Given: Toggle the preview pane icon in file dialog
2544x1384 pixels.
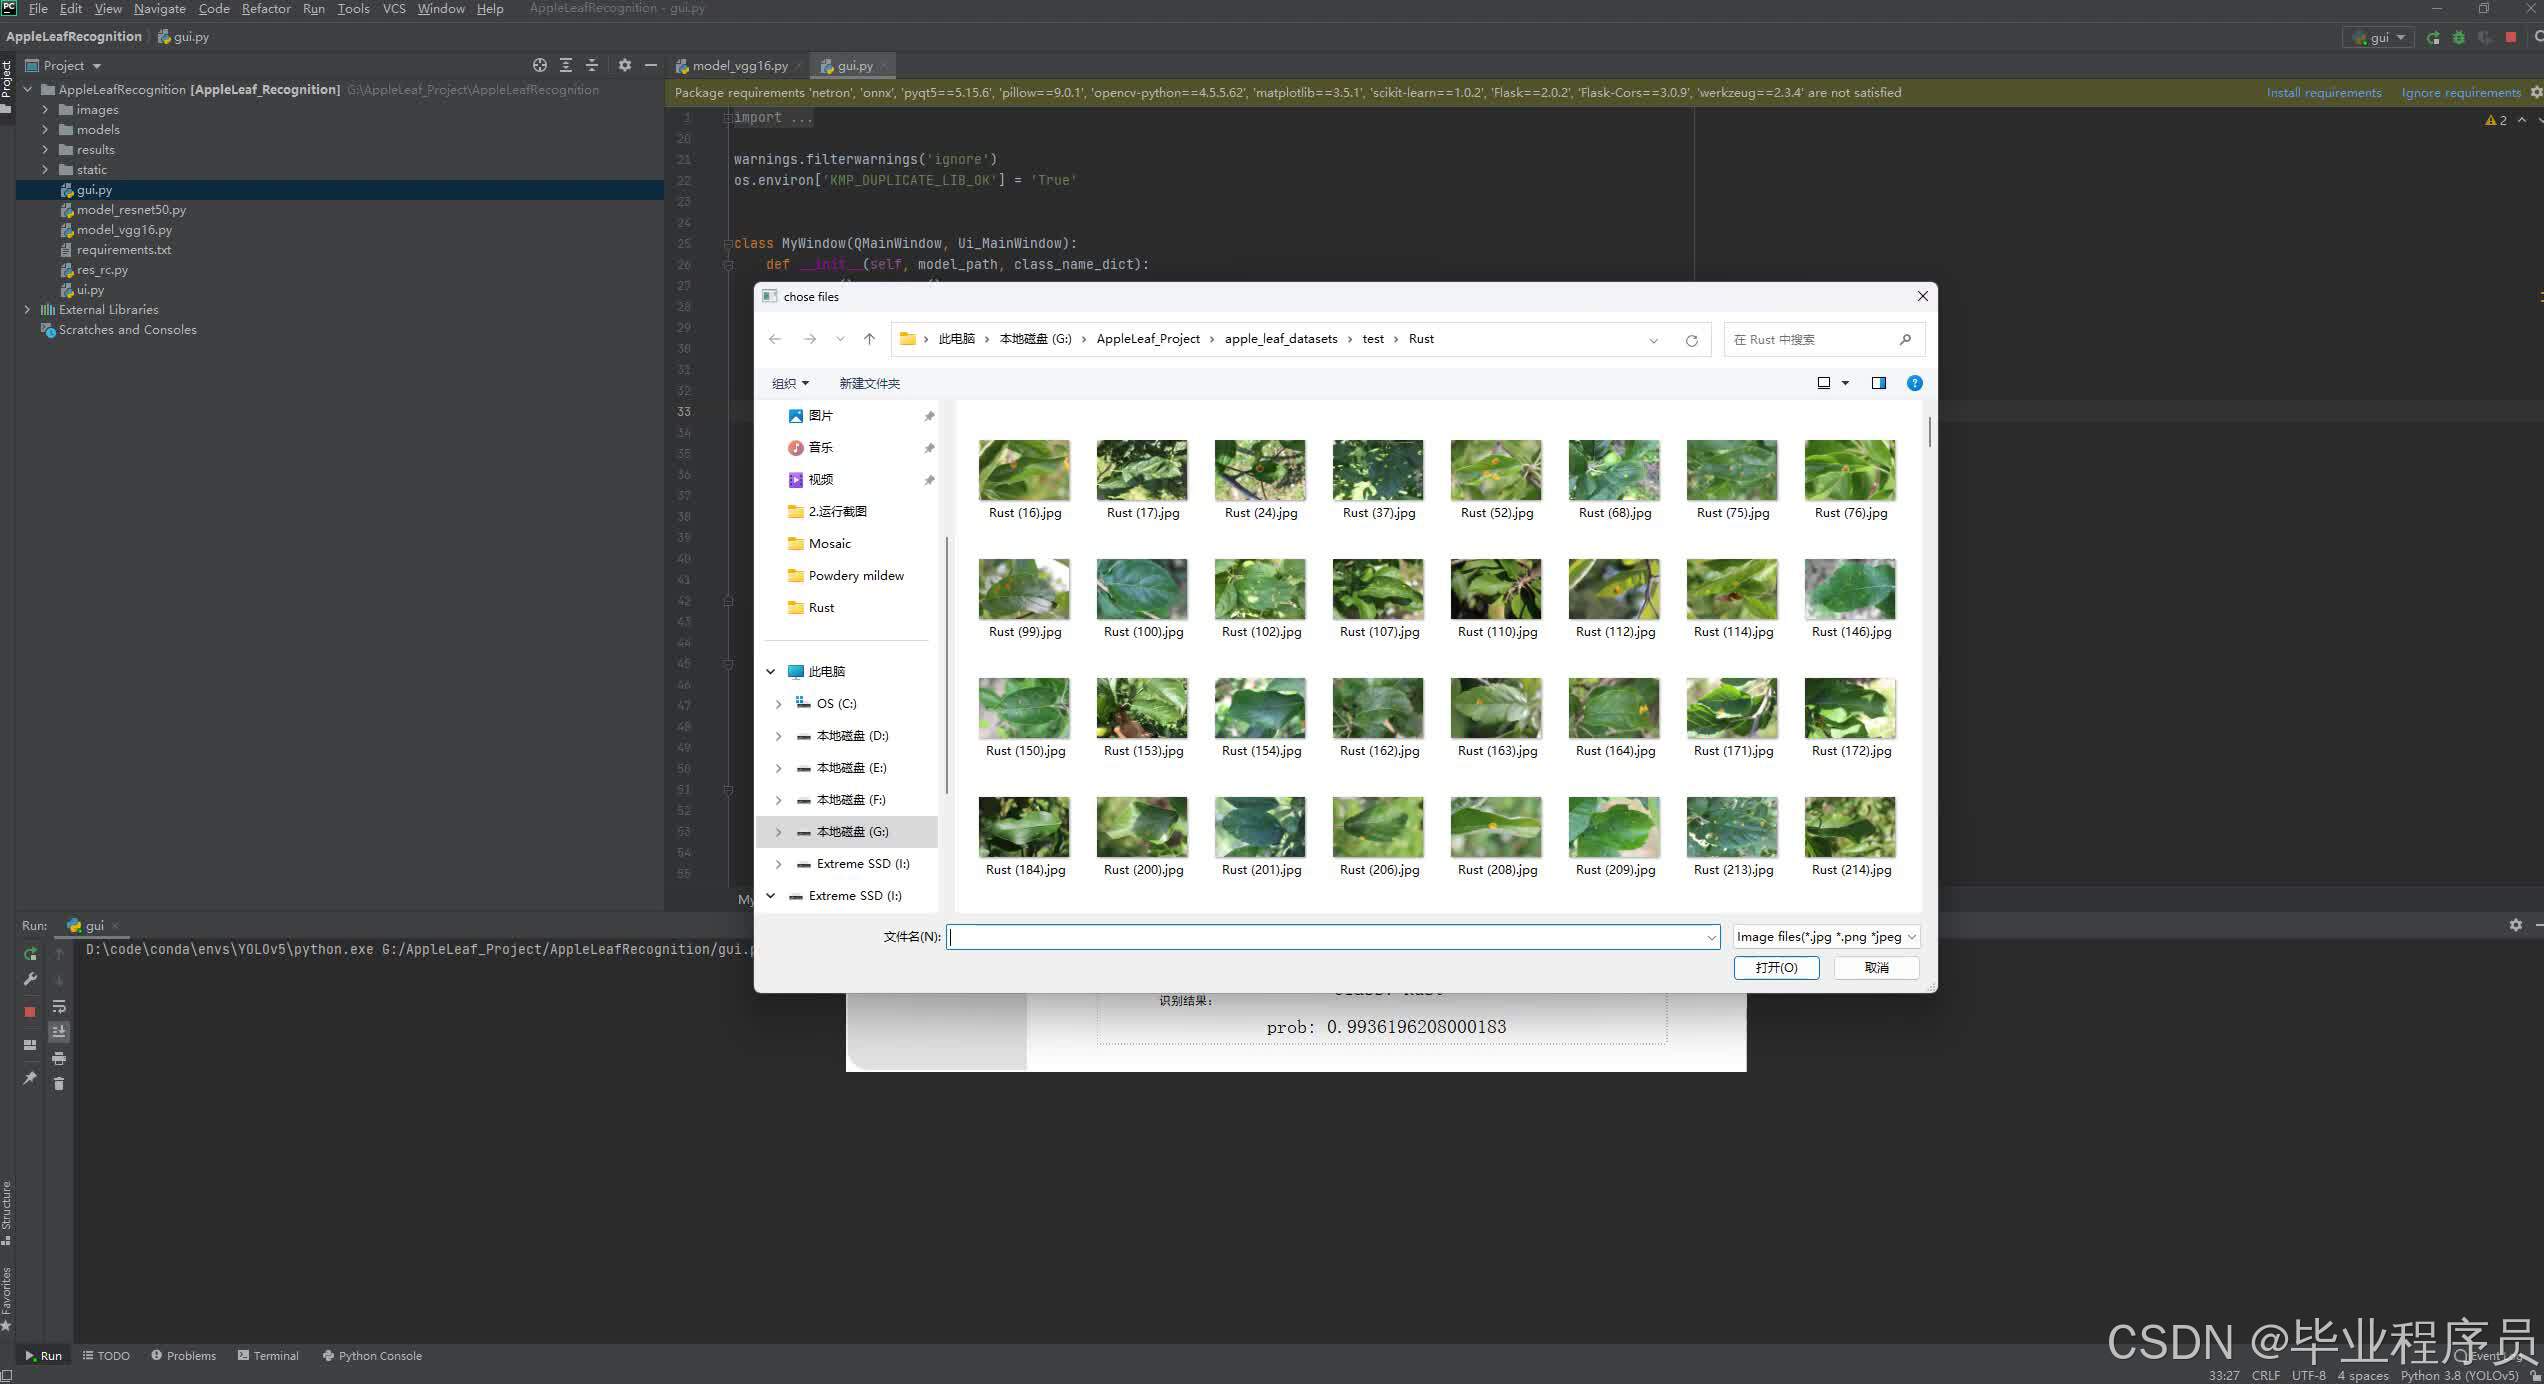Looking at the screenshot, I should [x=1879, y=383].
